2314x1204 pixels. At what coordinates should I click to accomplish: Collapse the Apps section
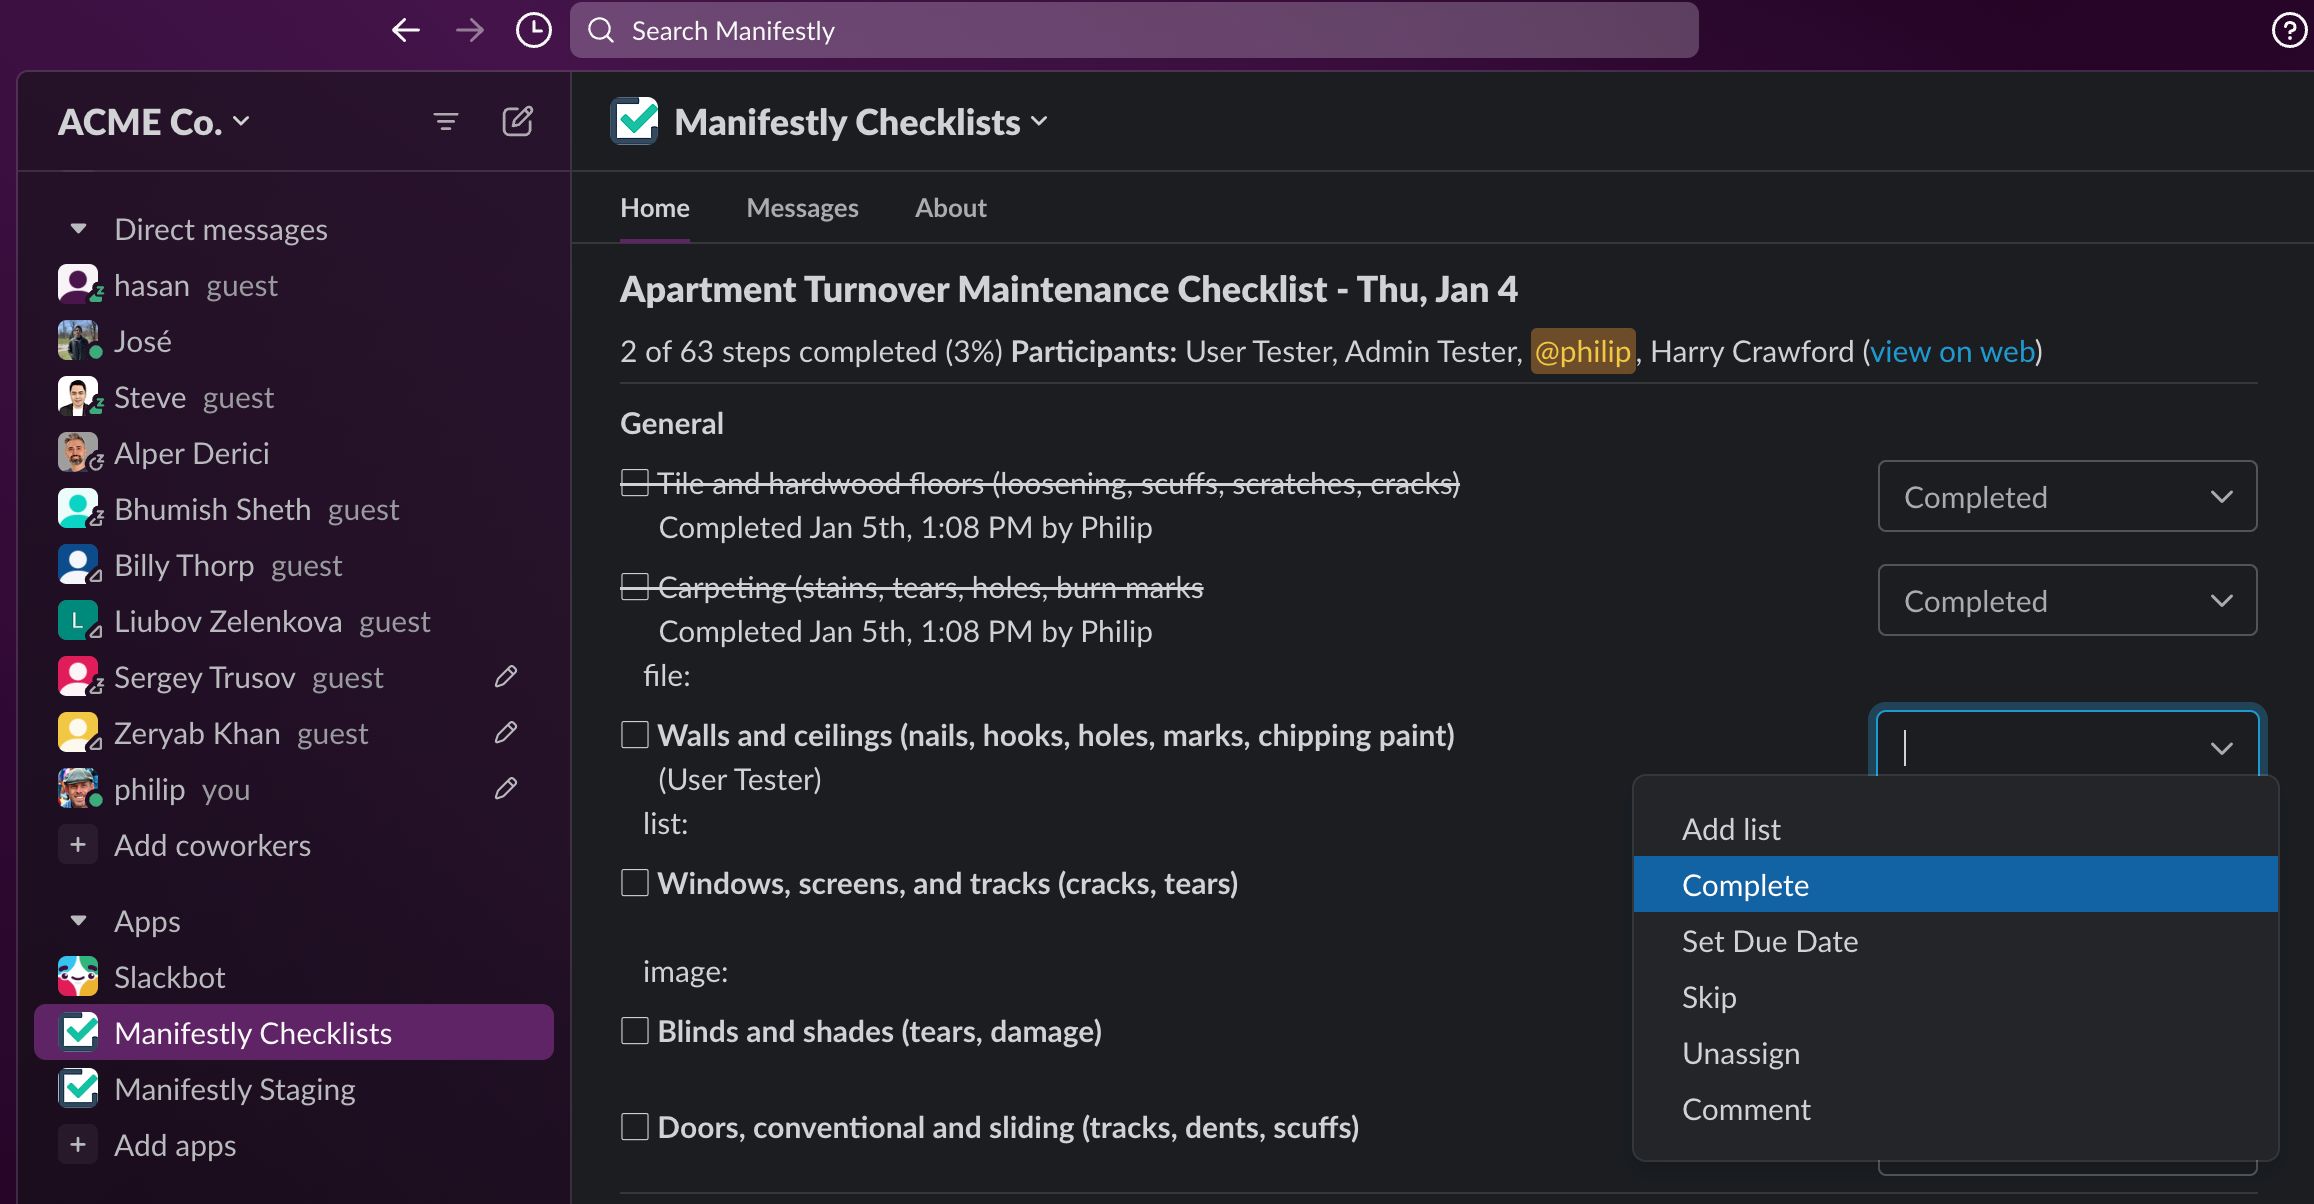tap(78, 920)
